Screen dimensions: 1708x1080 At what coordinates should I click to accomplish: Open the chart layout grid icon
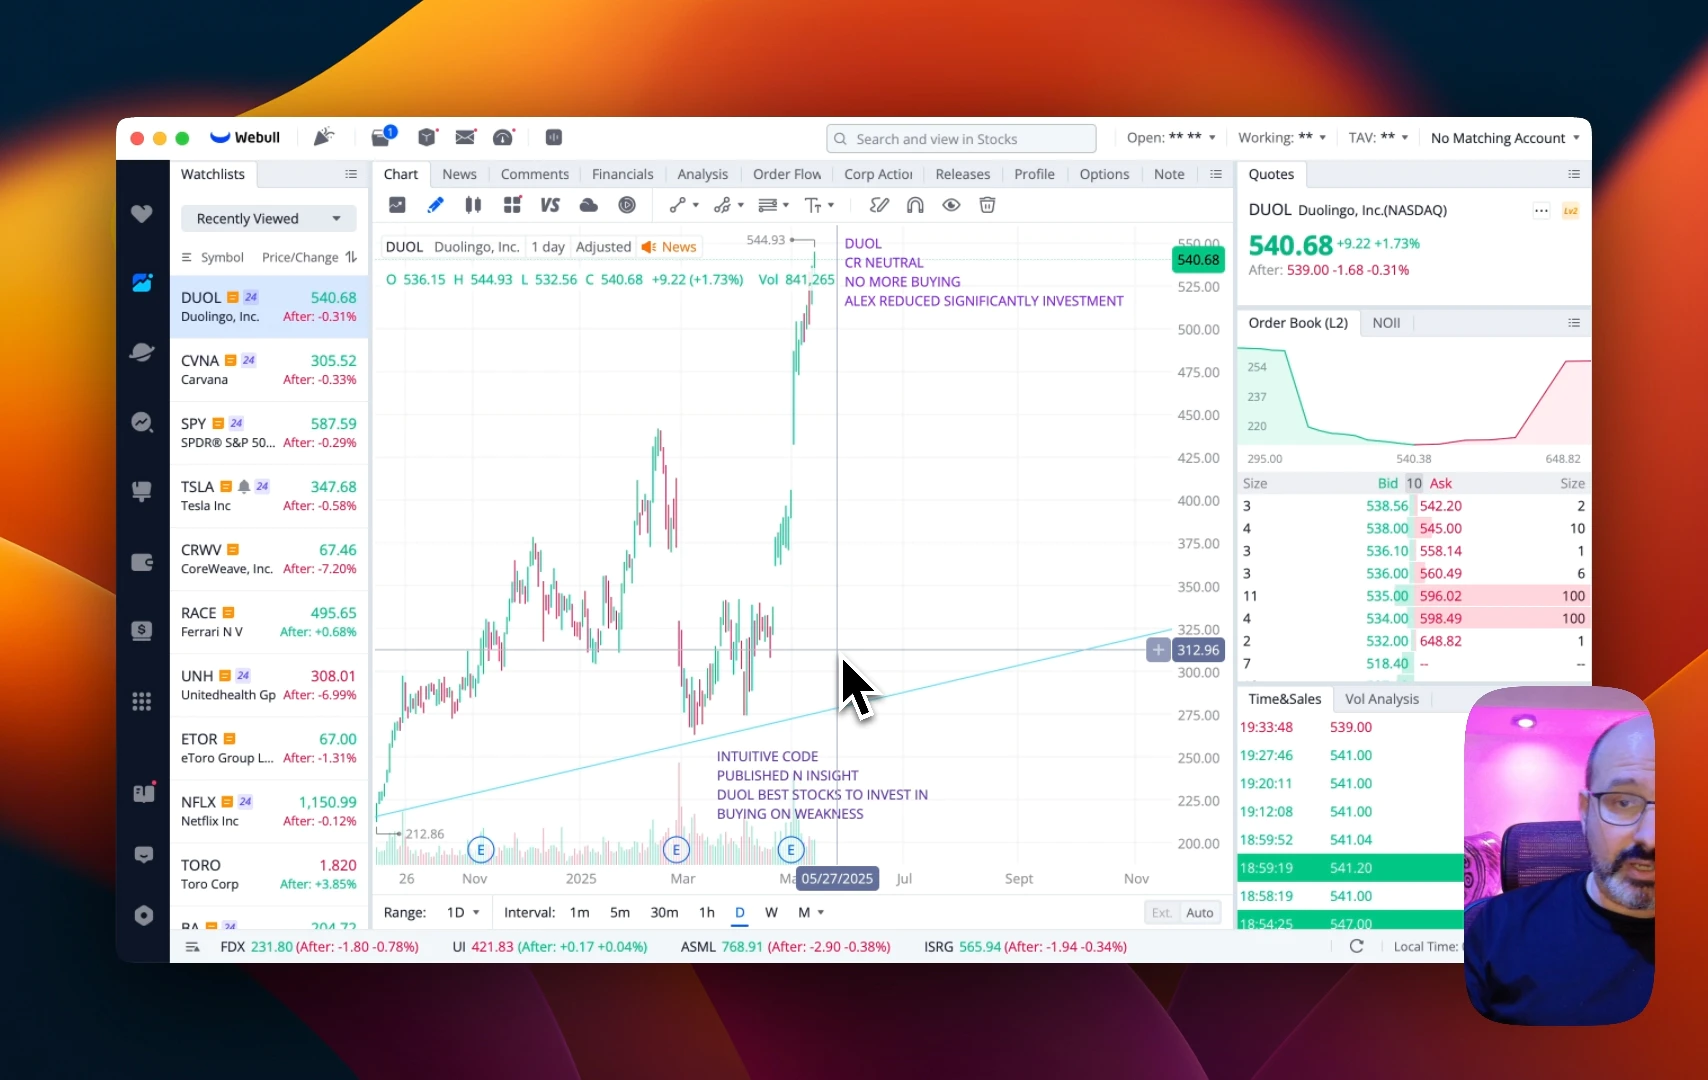[512, 205]
